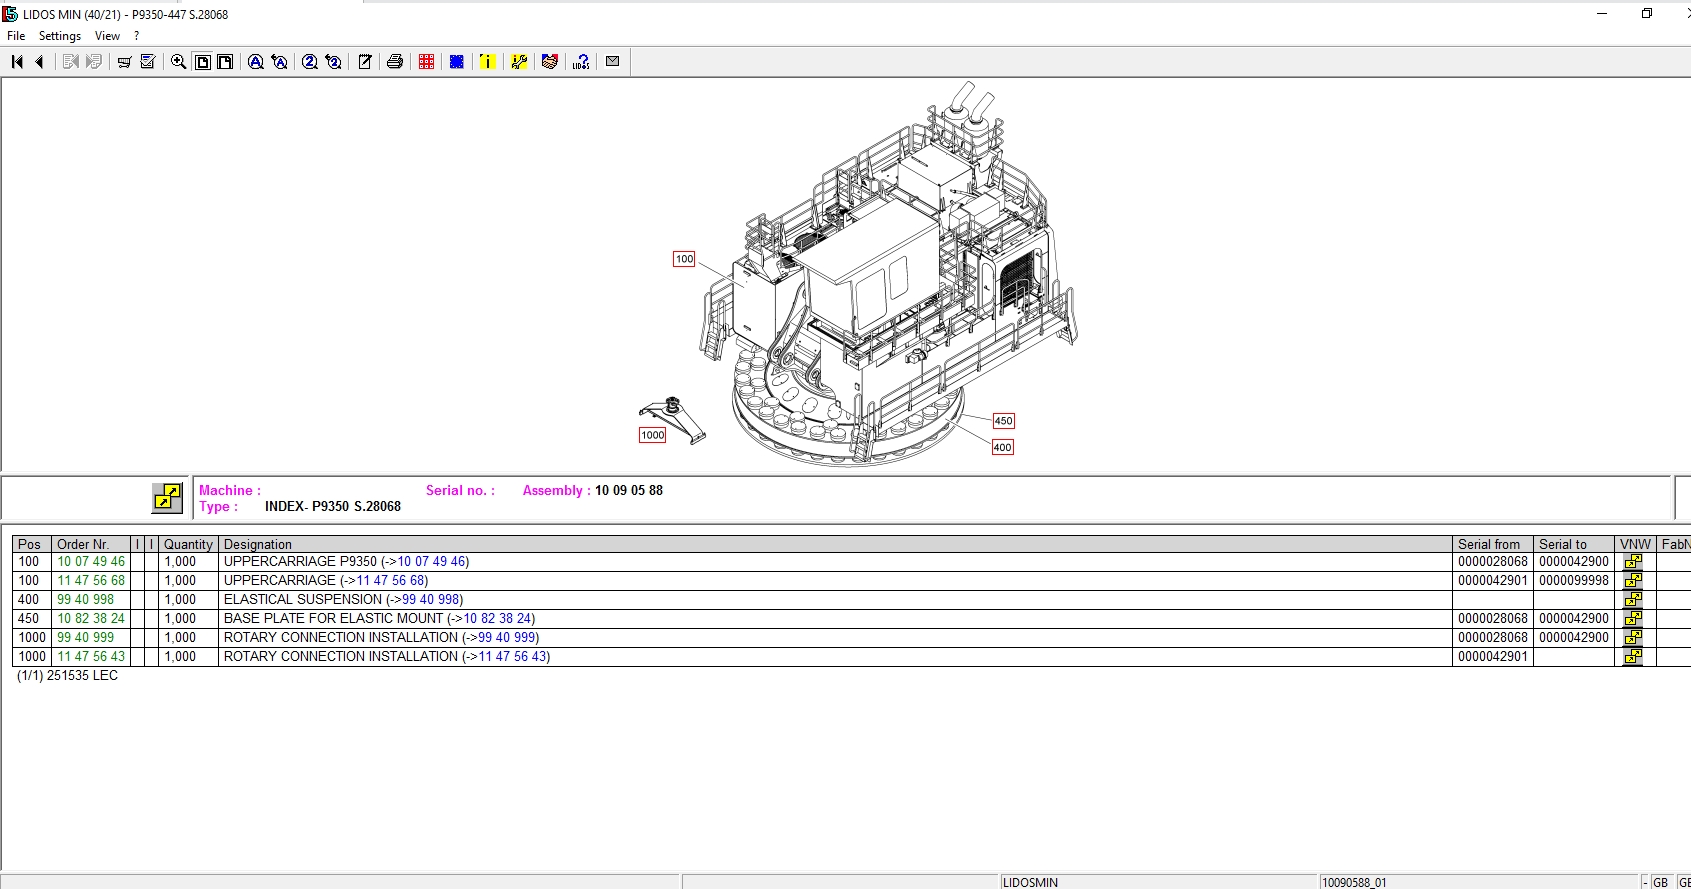
Task: Open the LIDOS help question icon
Action: (581, 62)
